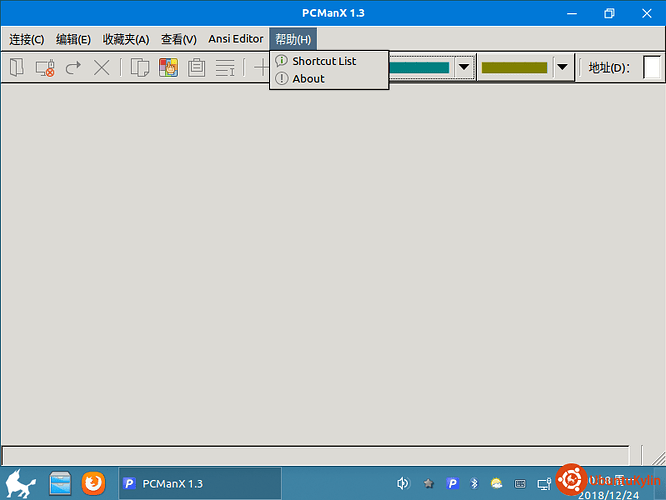This screenshot has width=666, height=500.
Task: Open Shortcut List from Help menu
Action: pyautogui.click(x=329, y=61)
